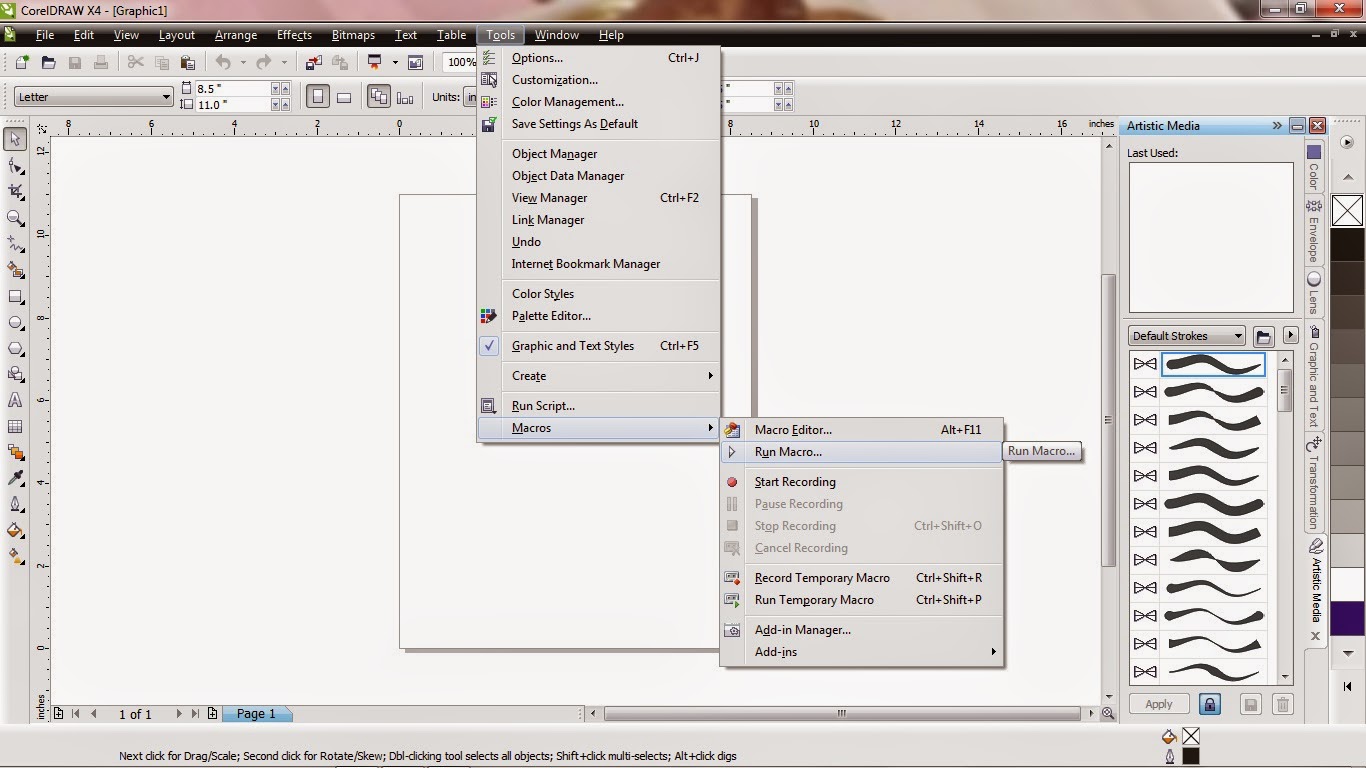
Task: Pick the dark purple palette swatch
Action: tap(1348, 617)
